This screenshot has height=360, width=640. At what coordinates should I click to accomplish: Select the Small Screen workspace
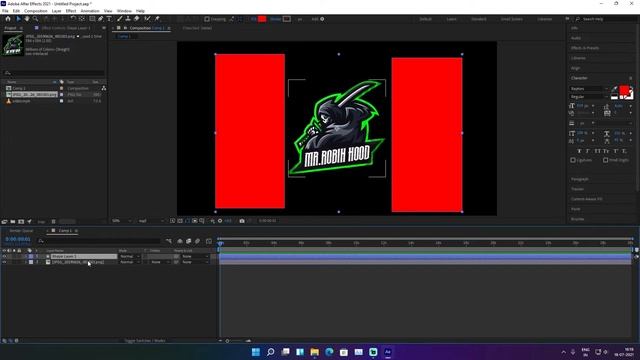click(x=511, y=19)
